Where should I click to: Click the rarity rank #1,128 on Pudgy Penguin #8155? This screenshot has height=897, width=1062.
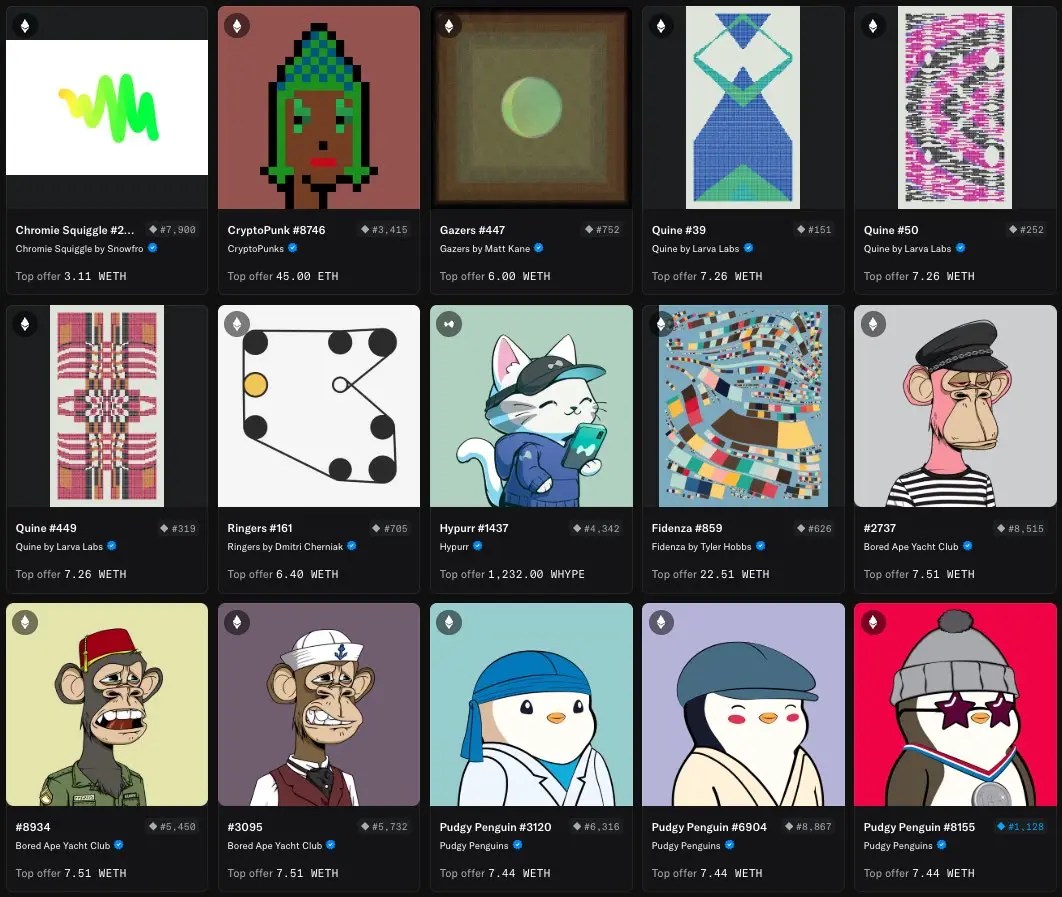pyautogui.click(x=1021, y=827)
